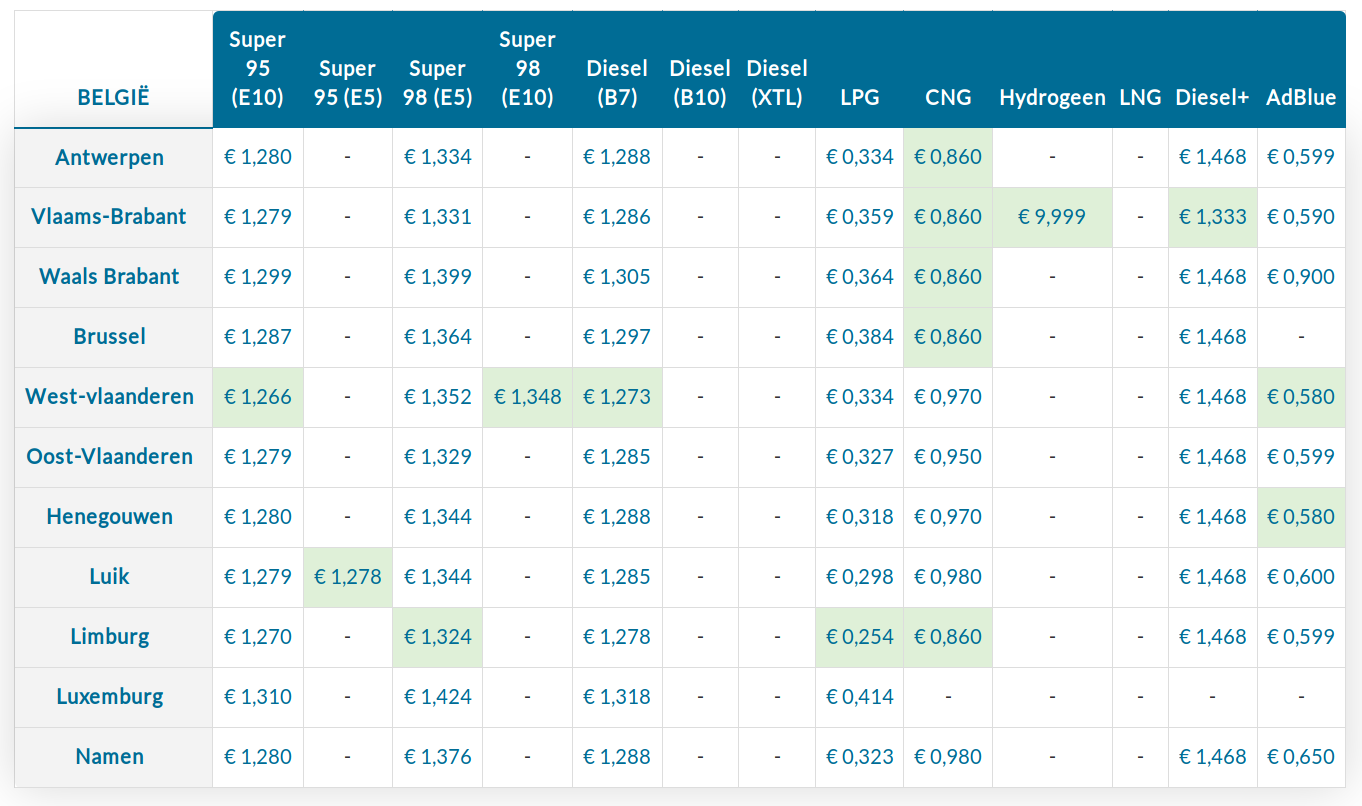
Task: Open the Luik province link
Action: [110, 577]
